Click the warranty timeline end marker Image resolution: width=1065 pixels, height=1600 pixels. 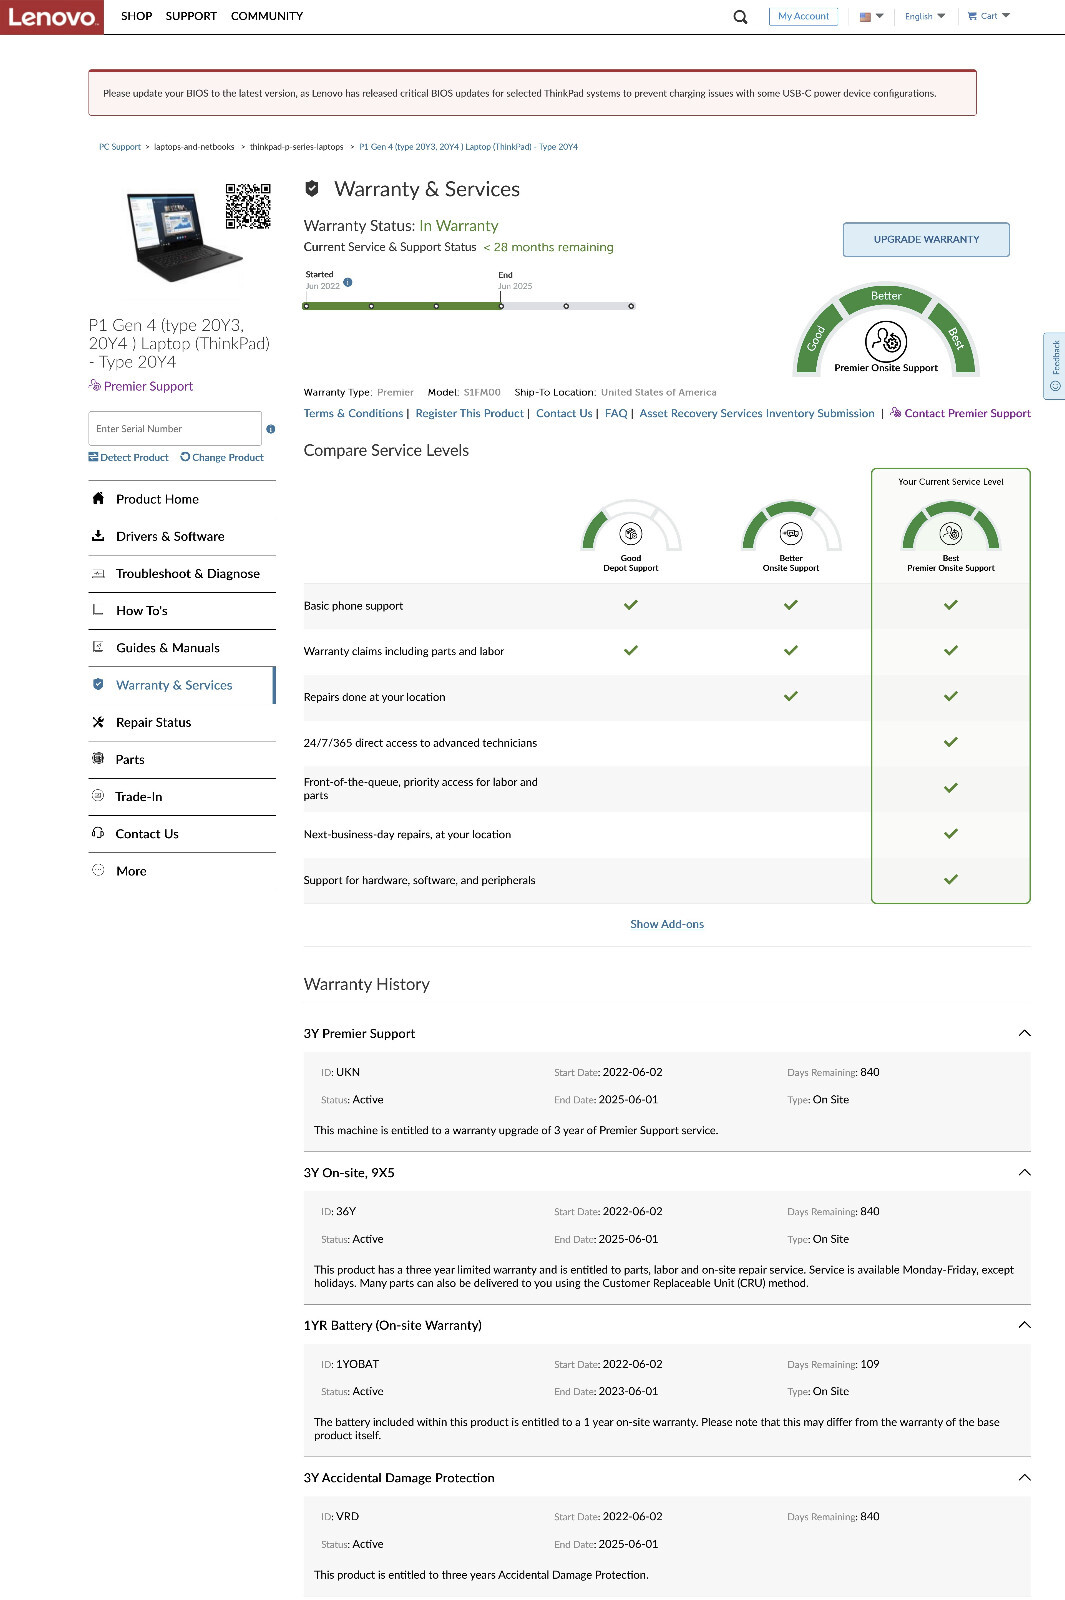click(501, 306)
